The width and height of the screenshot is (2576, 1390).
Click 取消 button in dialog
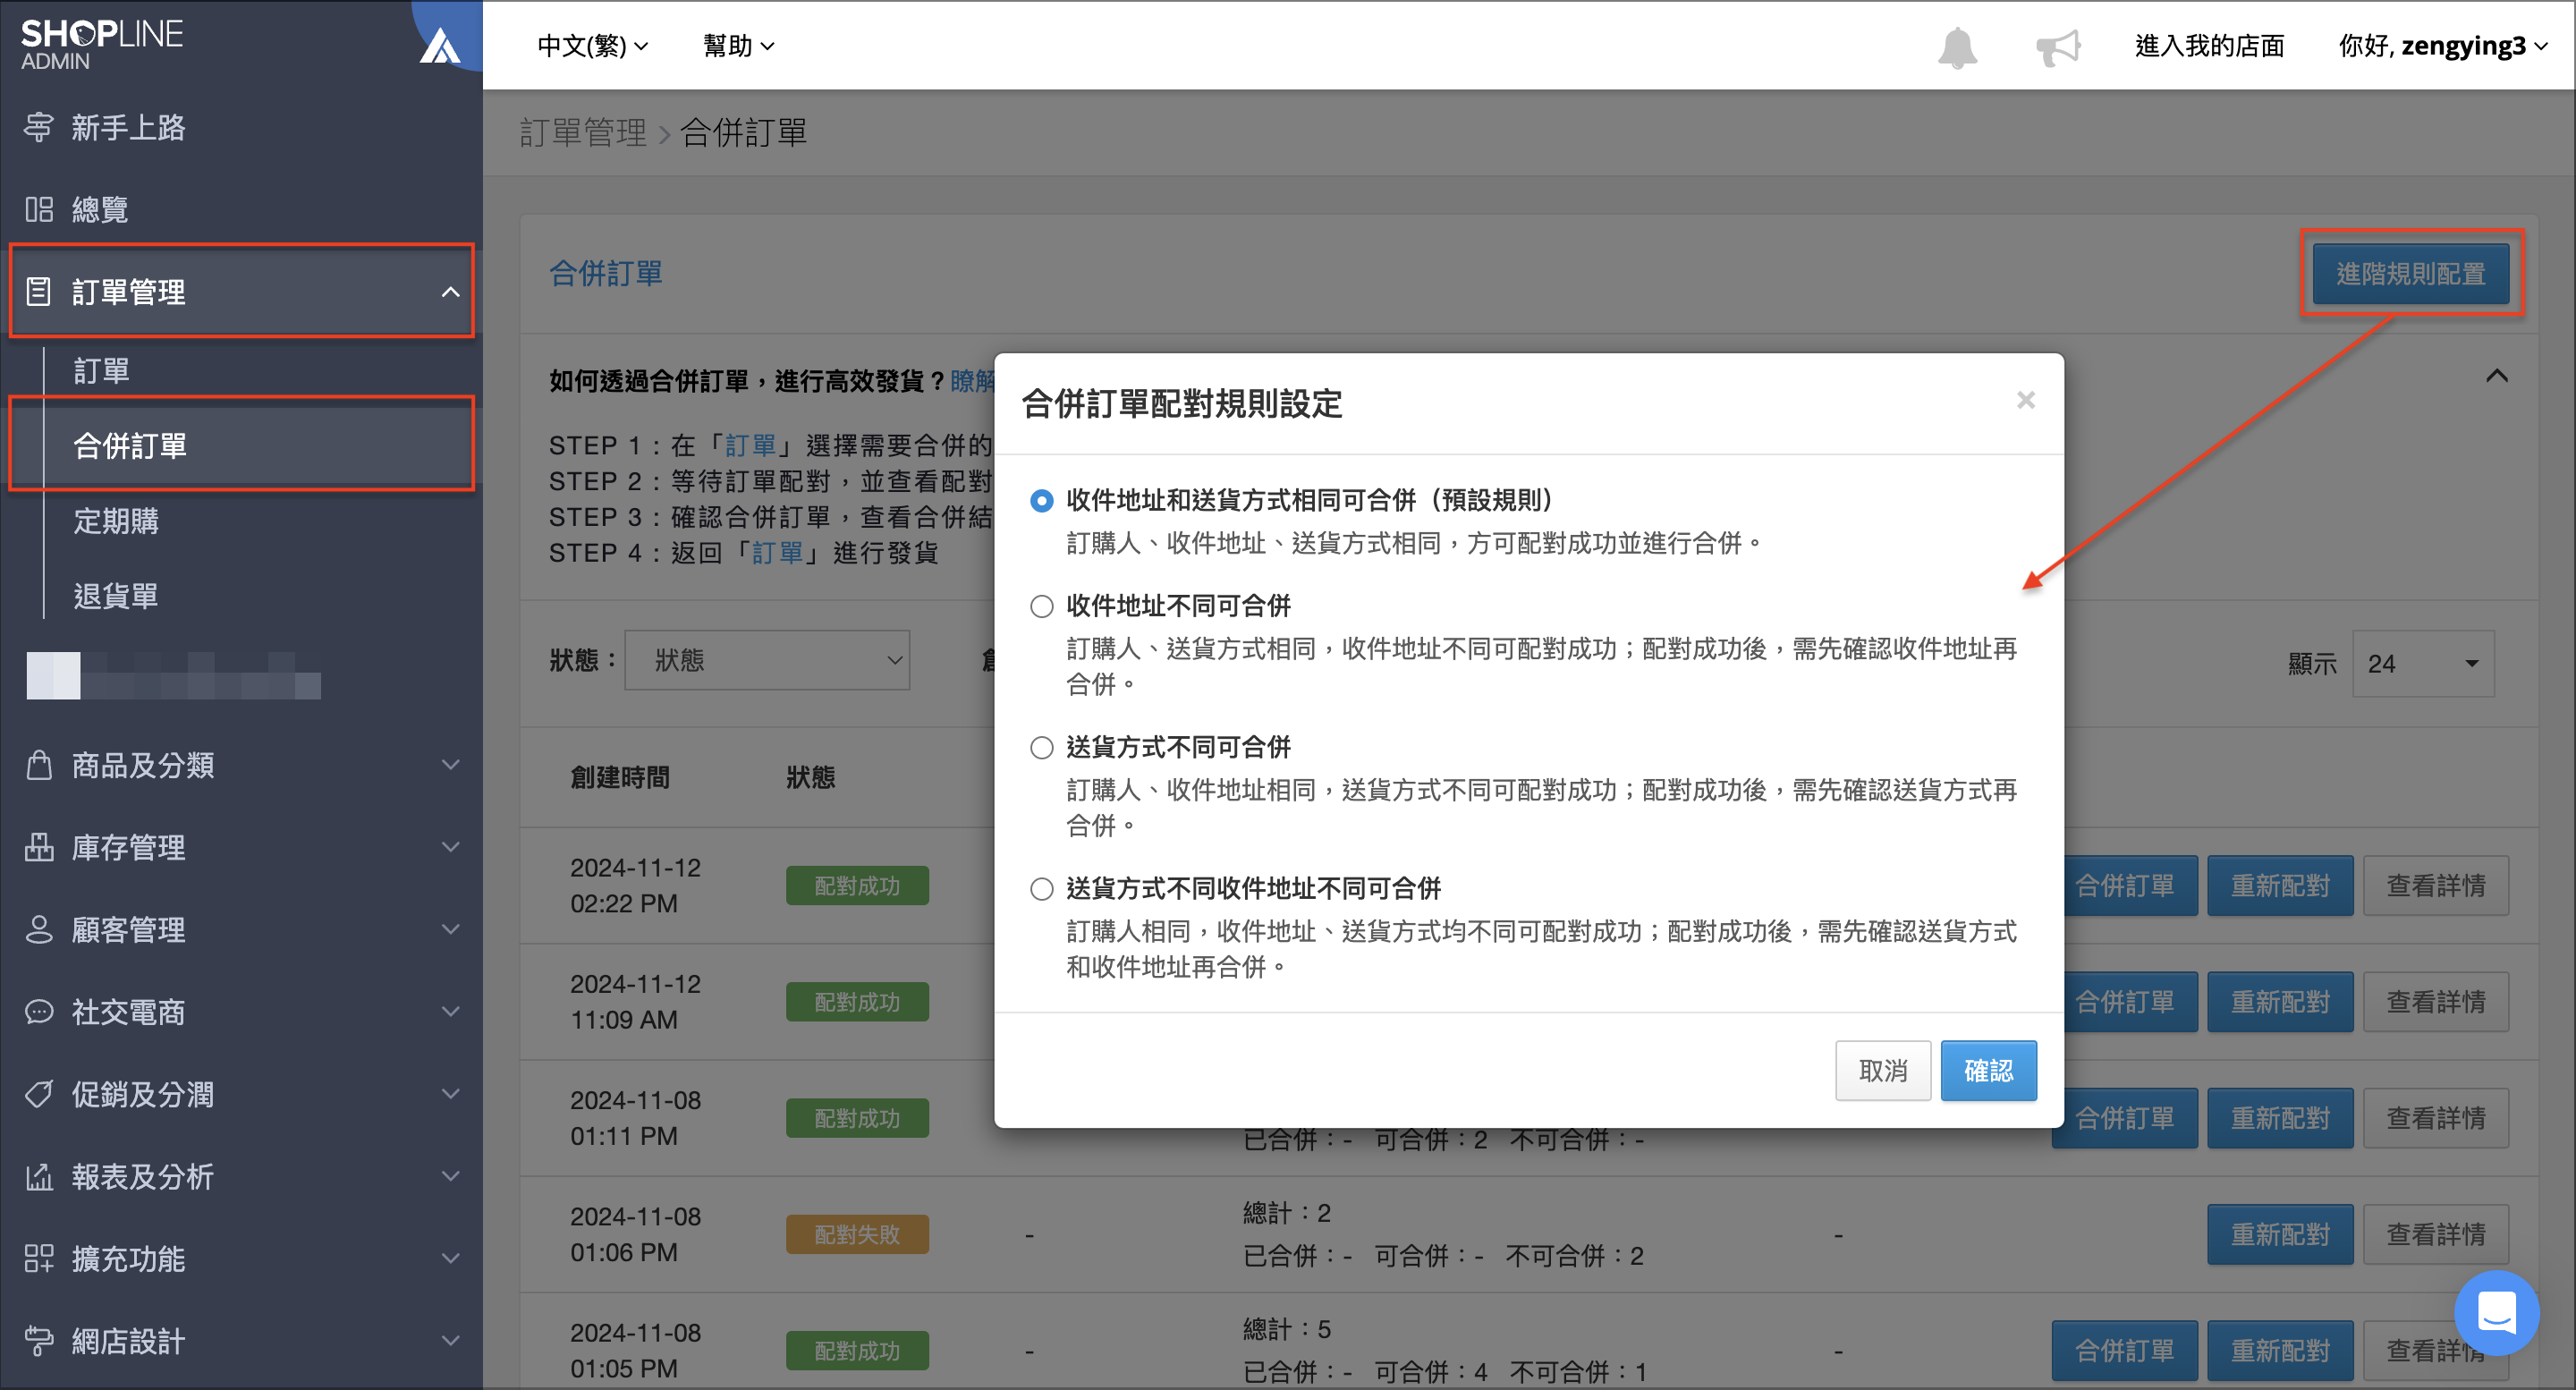click(1883, 1071)
